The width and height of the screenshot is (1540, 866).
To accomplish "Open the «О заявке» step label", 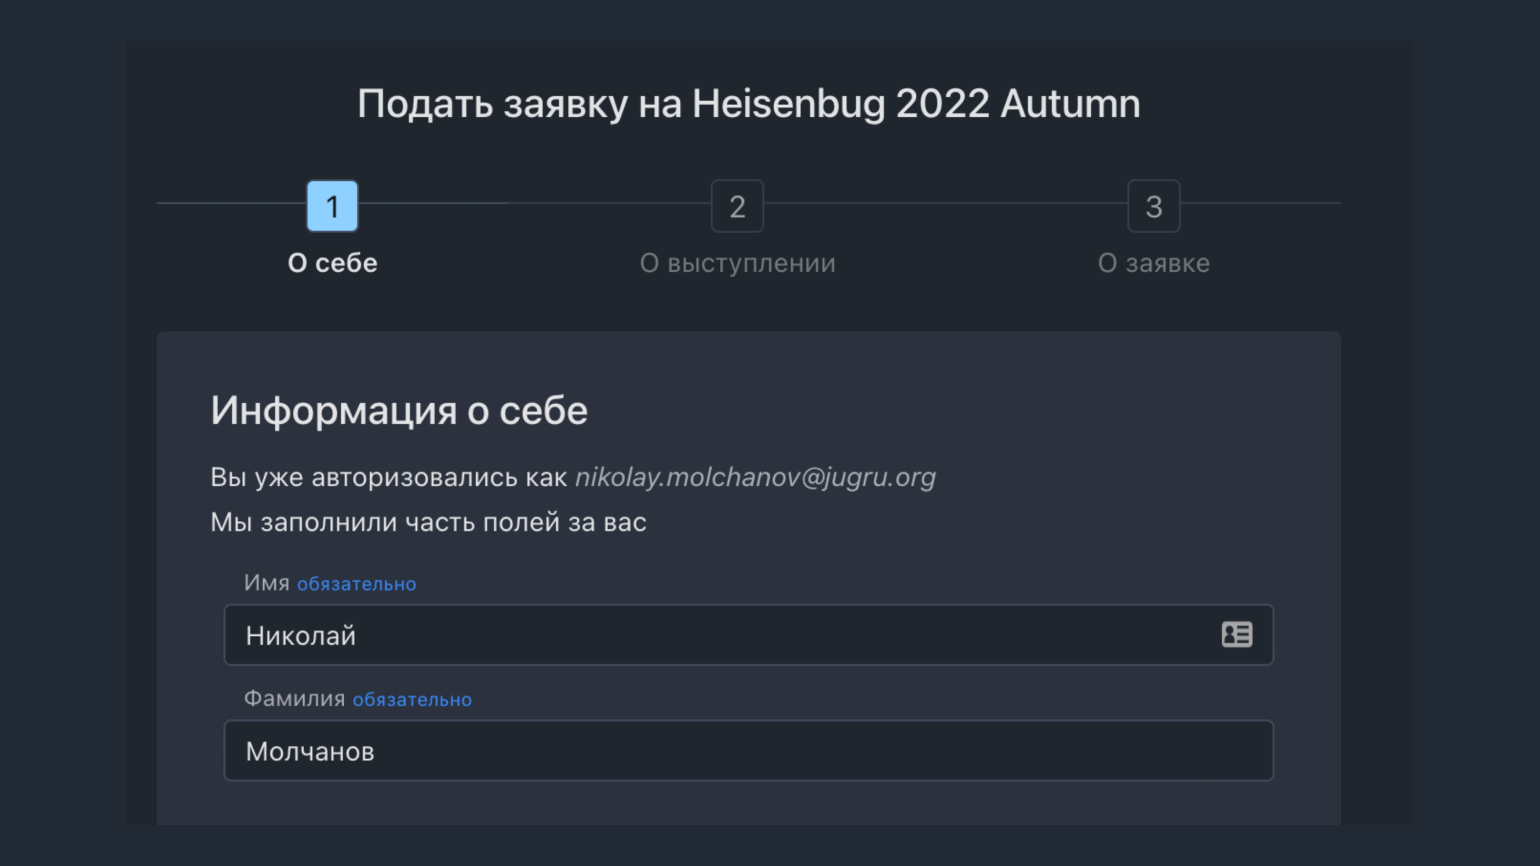I will pos(1154,263).
